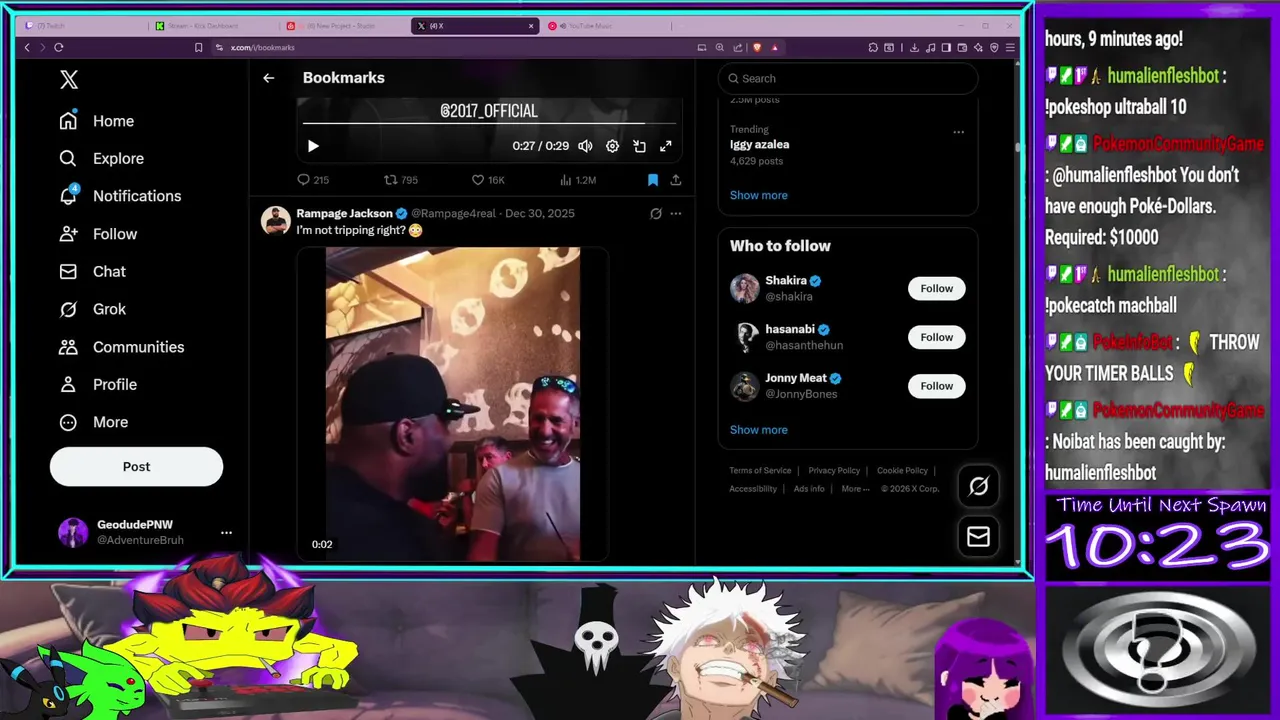Click the top video progress bar
Image resolution: width=1280 pixels, height=720 pixels.
coord(489,124)
